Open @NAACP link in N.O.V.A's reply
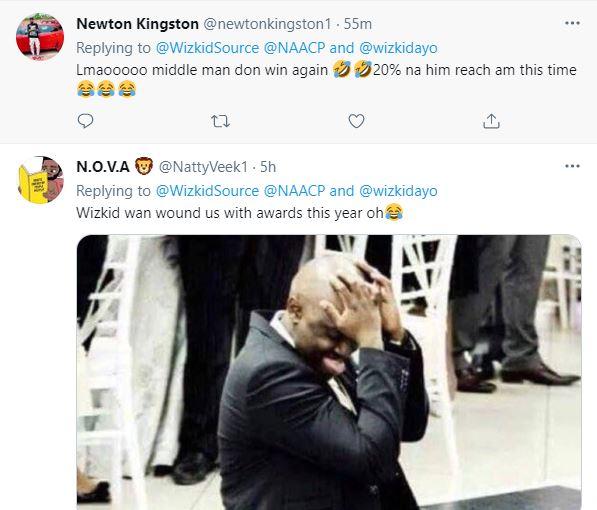This screenshot has width=597, height=510. [x=294, y=191]
